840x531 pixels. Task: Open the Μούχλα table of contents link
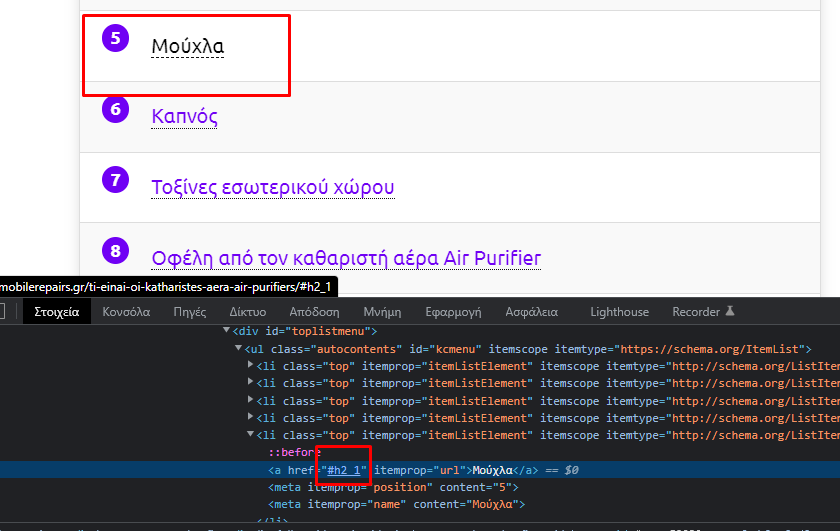pos(188,46)
